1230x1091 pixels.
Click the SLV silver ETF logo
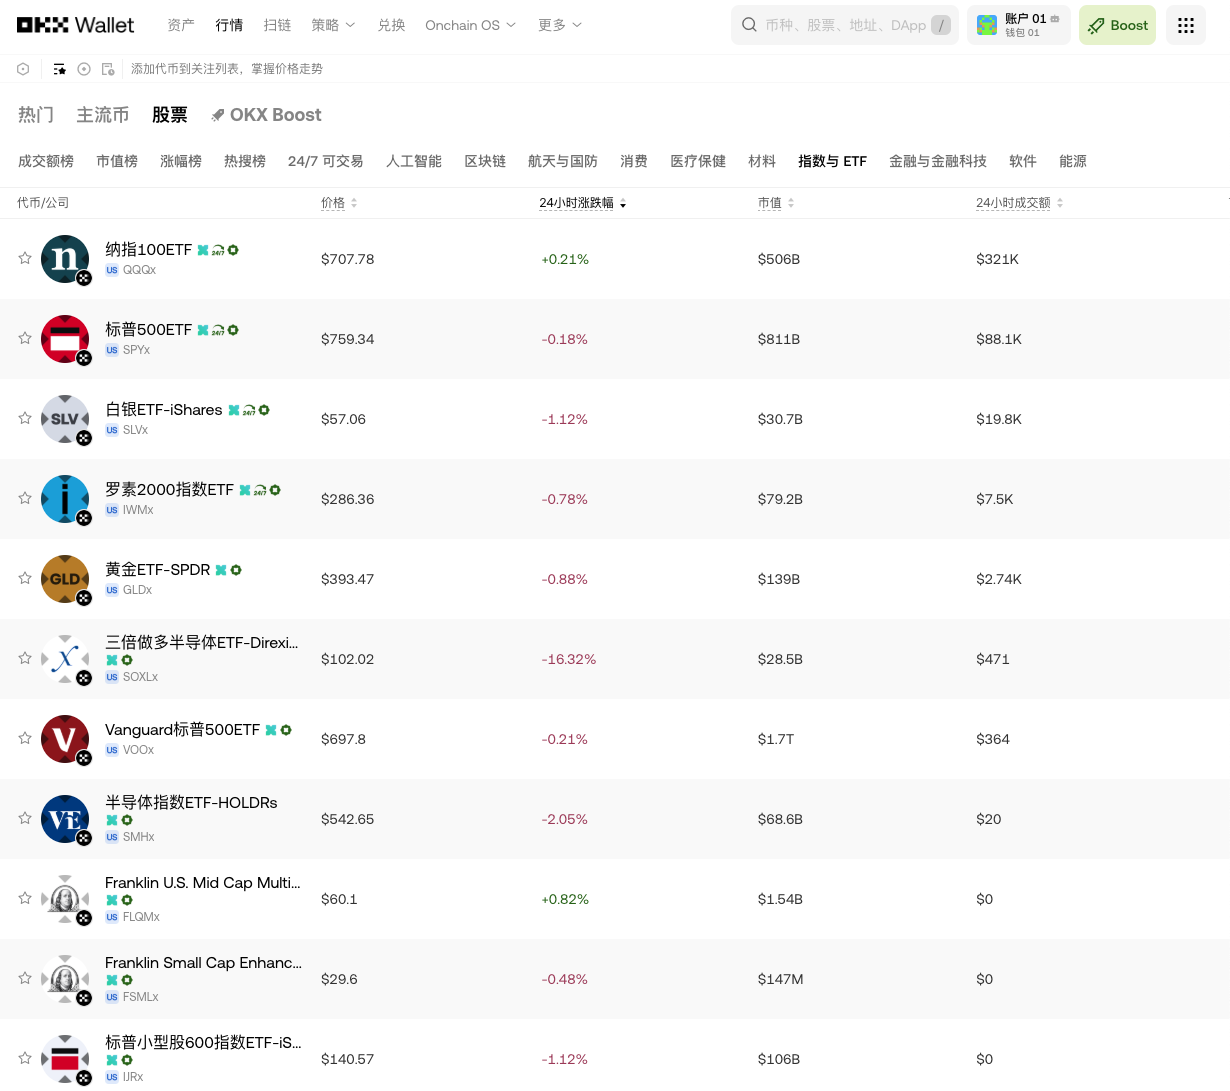[65, 419]
